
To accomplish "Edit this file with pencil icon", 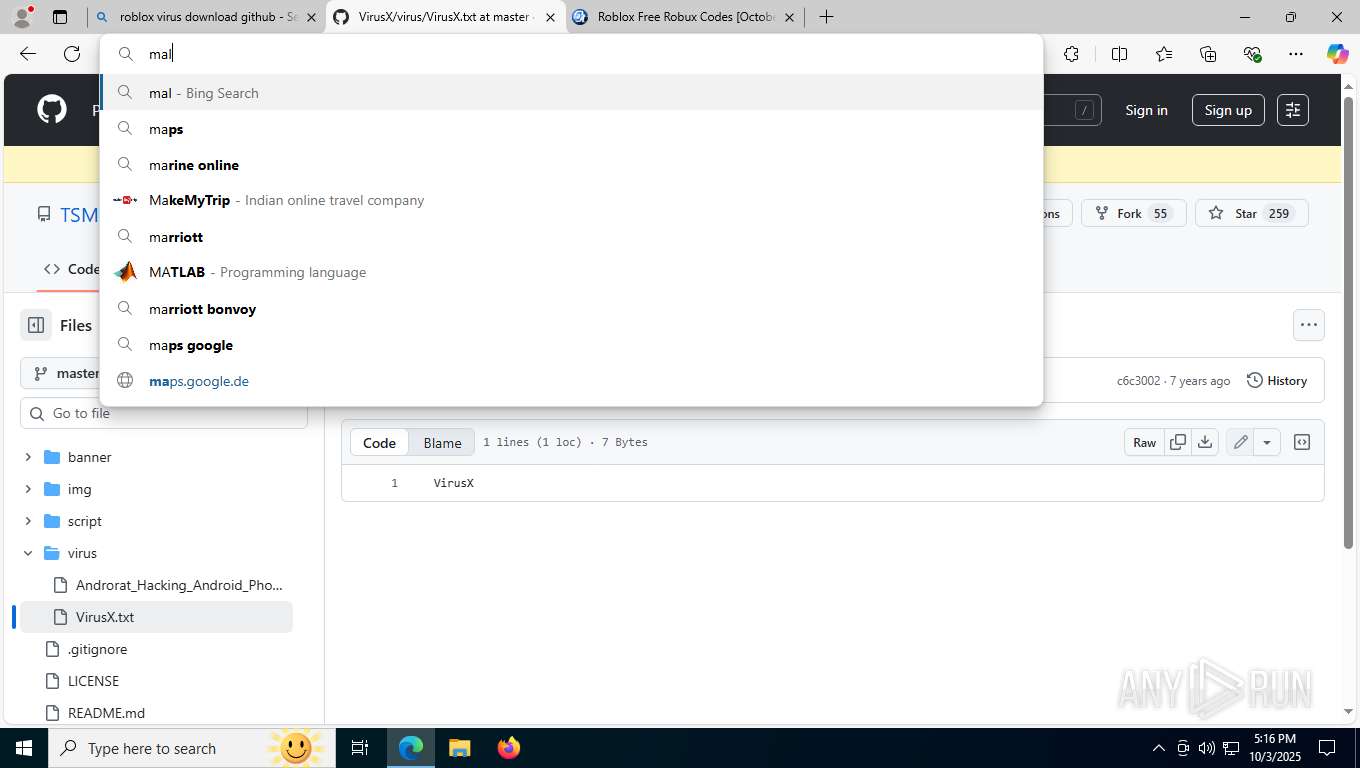I will click(x=1240, y=442).
